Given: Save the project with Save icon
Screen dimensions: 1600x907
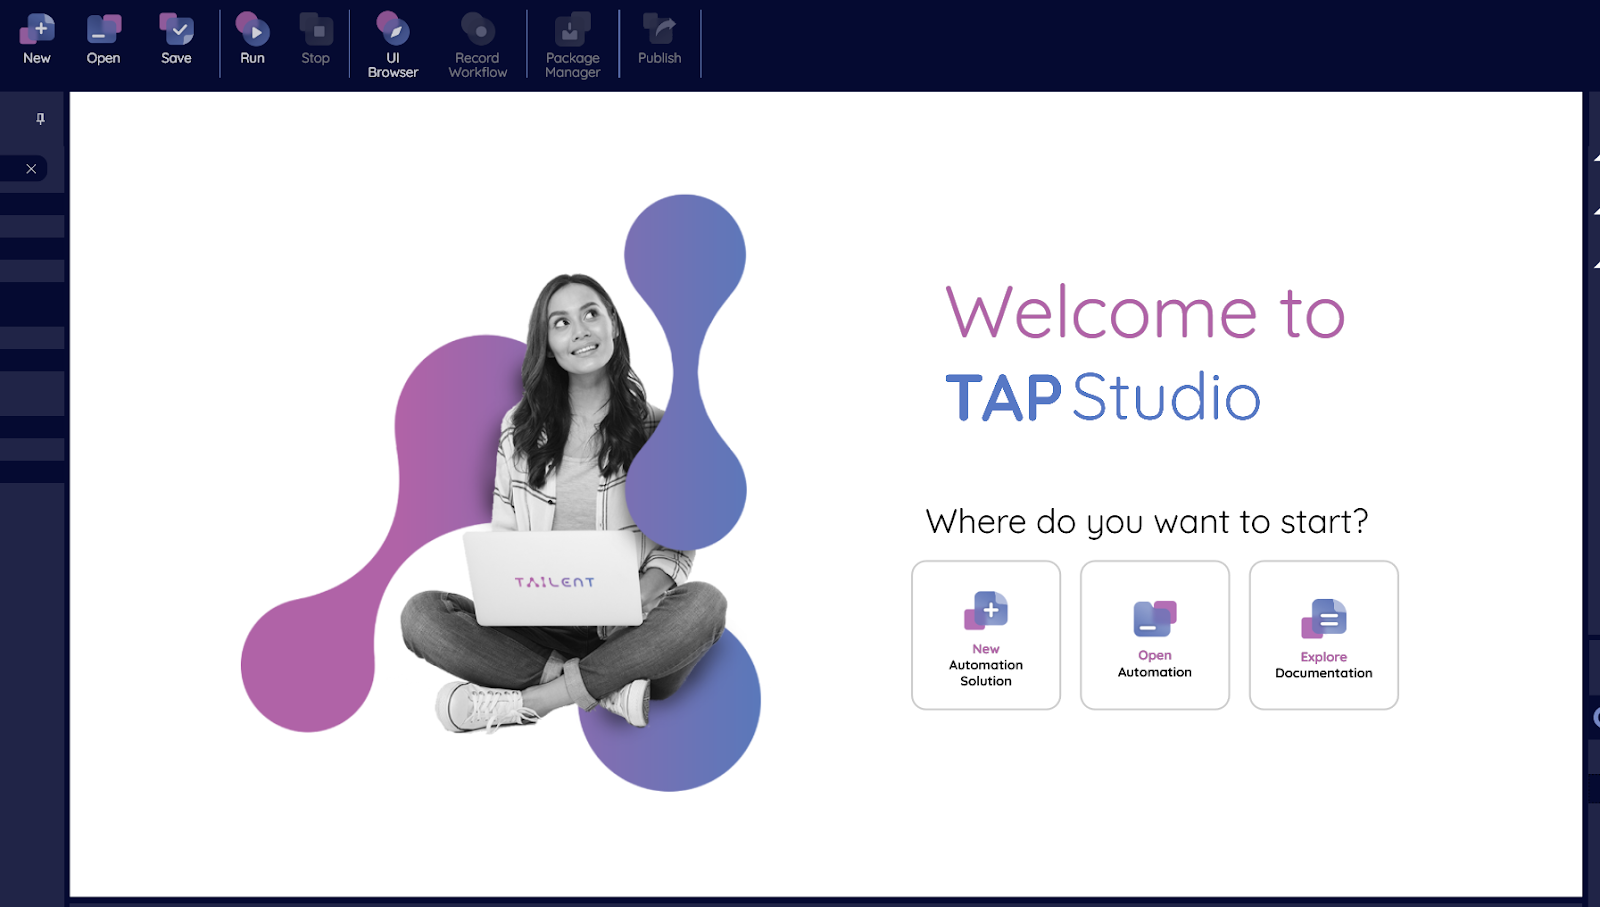Looking at the screenshot, I should (176, 40).
